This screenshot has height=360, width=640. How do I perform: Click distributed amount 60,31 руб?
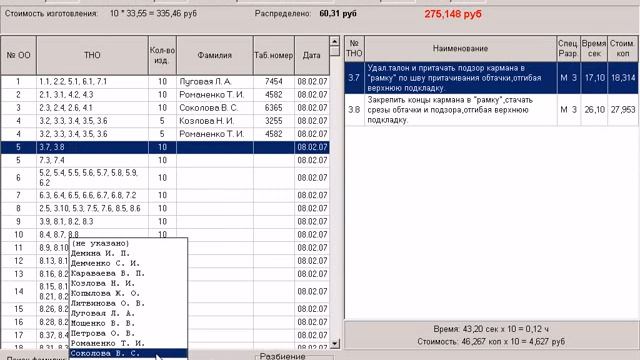coord(338,14)
